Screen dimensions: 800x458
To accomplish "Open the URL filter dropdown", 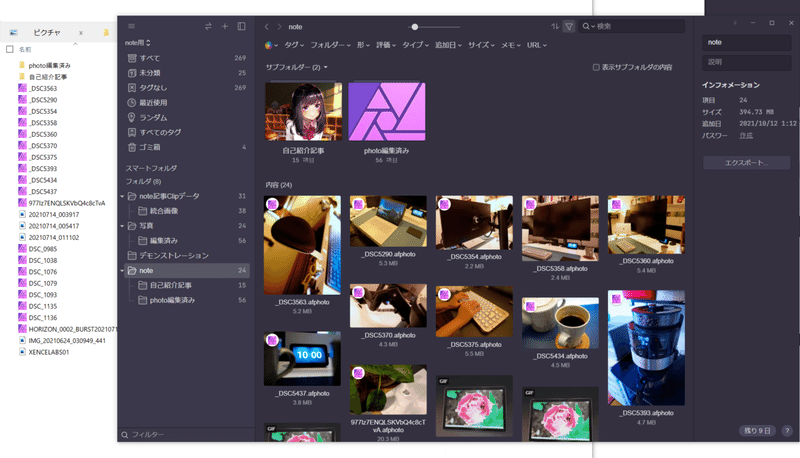I will 537,45.
